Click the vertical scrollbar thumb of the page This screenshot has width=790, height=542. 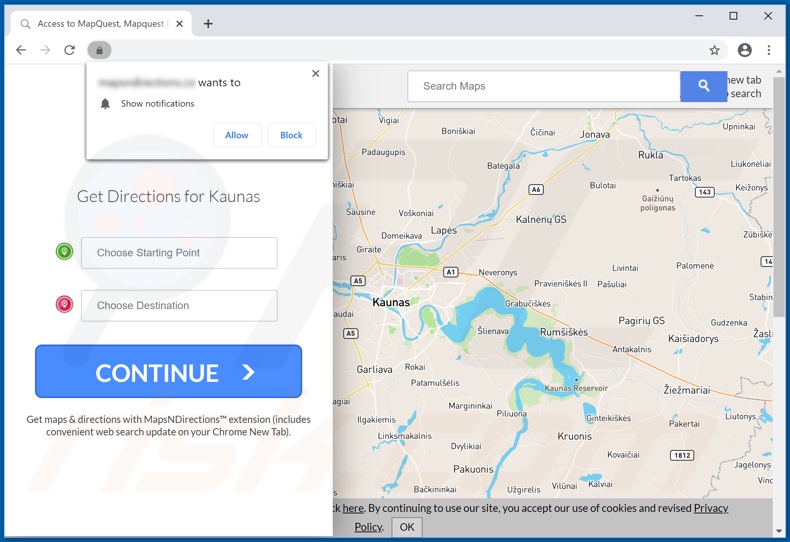pyautogui.click(x=779, y=197)
